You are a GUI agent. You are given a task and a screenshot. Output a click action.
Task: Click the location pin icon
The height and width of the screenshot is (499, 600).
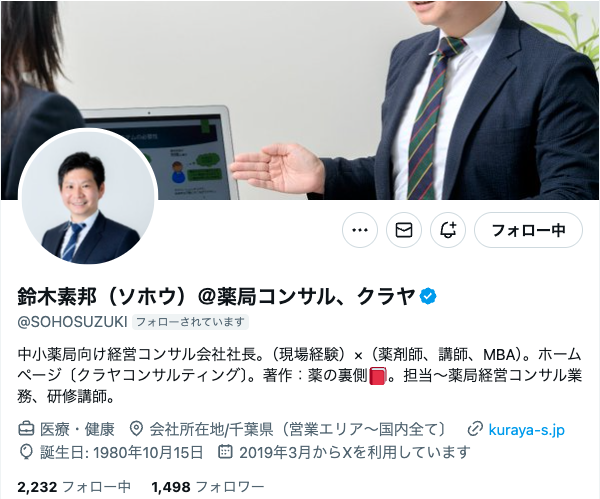[136, 429]
